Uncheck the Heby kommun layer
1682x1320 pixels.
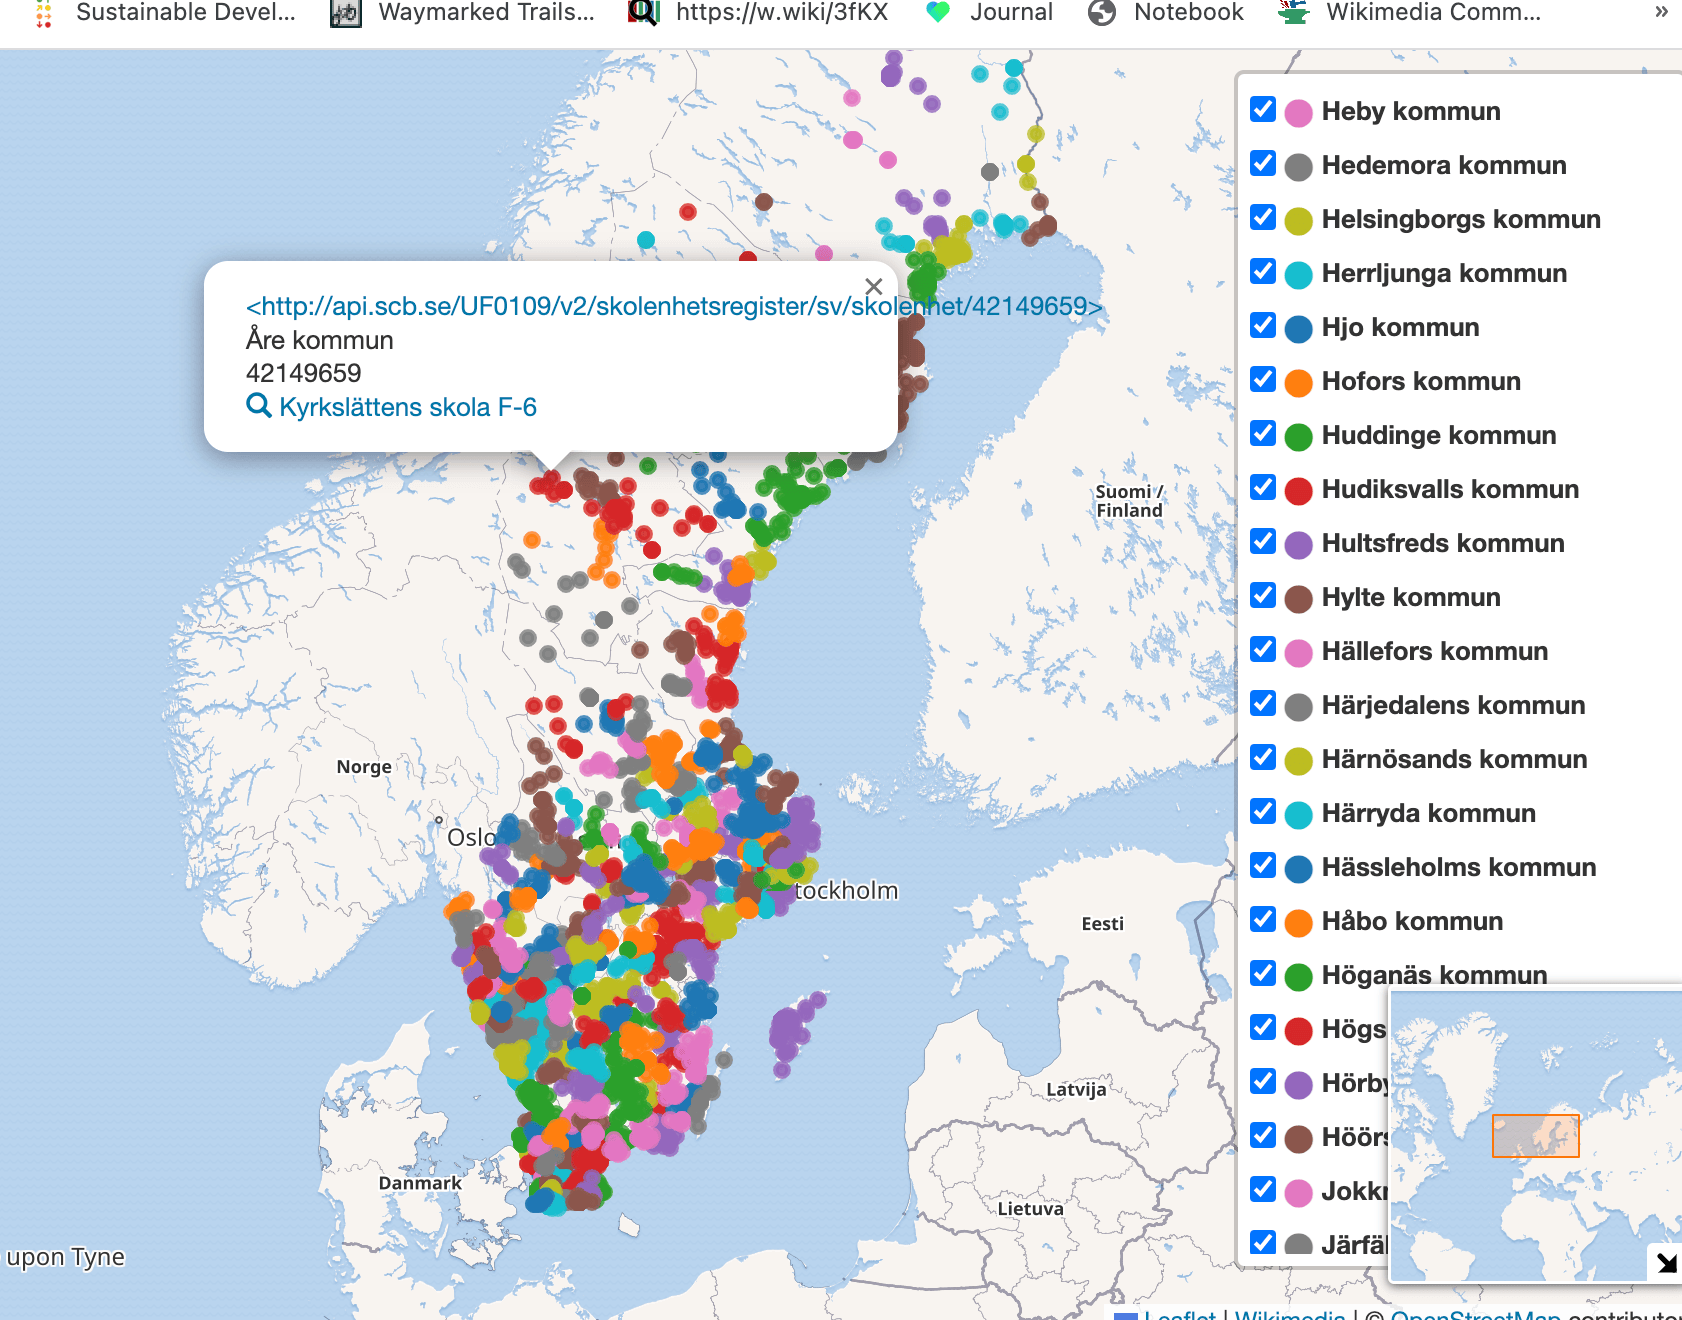tap(1263, 110)
